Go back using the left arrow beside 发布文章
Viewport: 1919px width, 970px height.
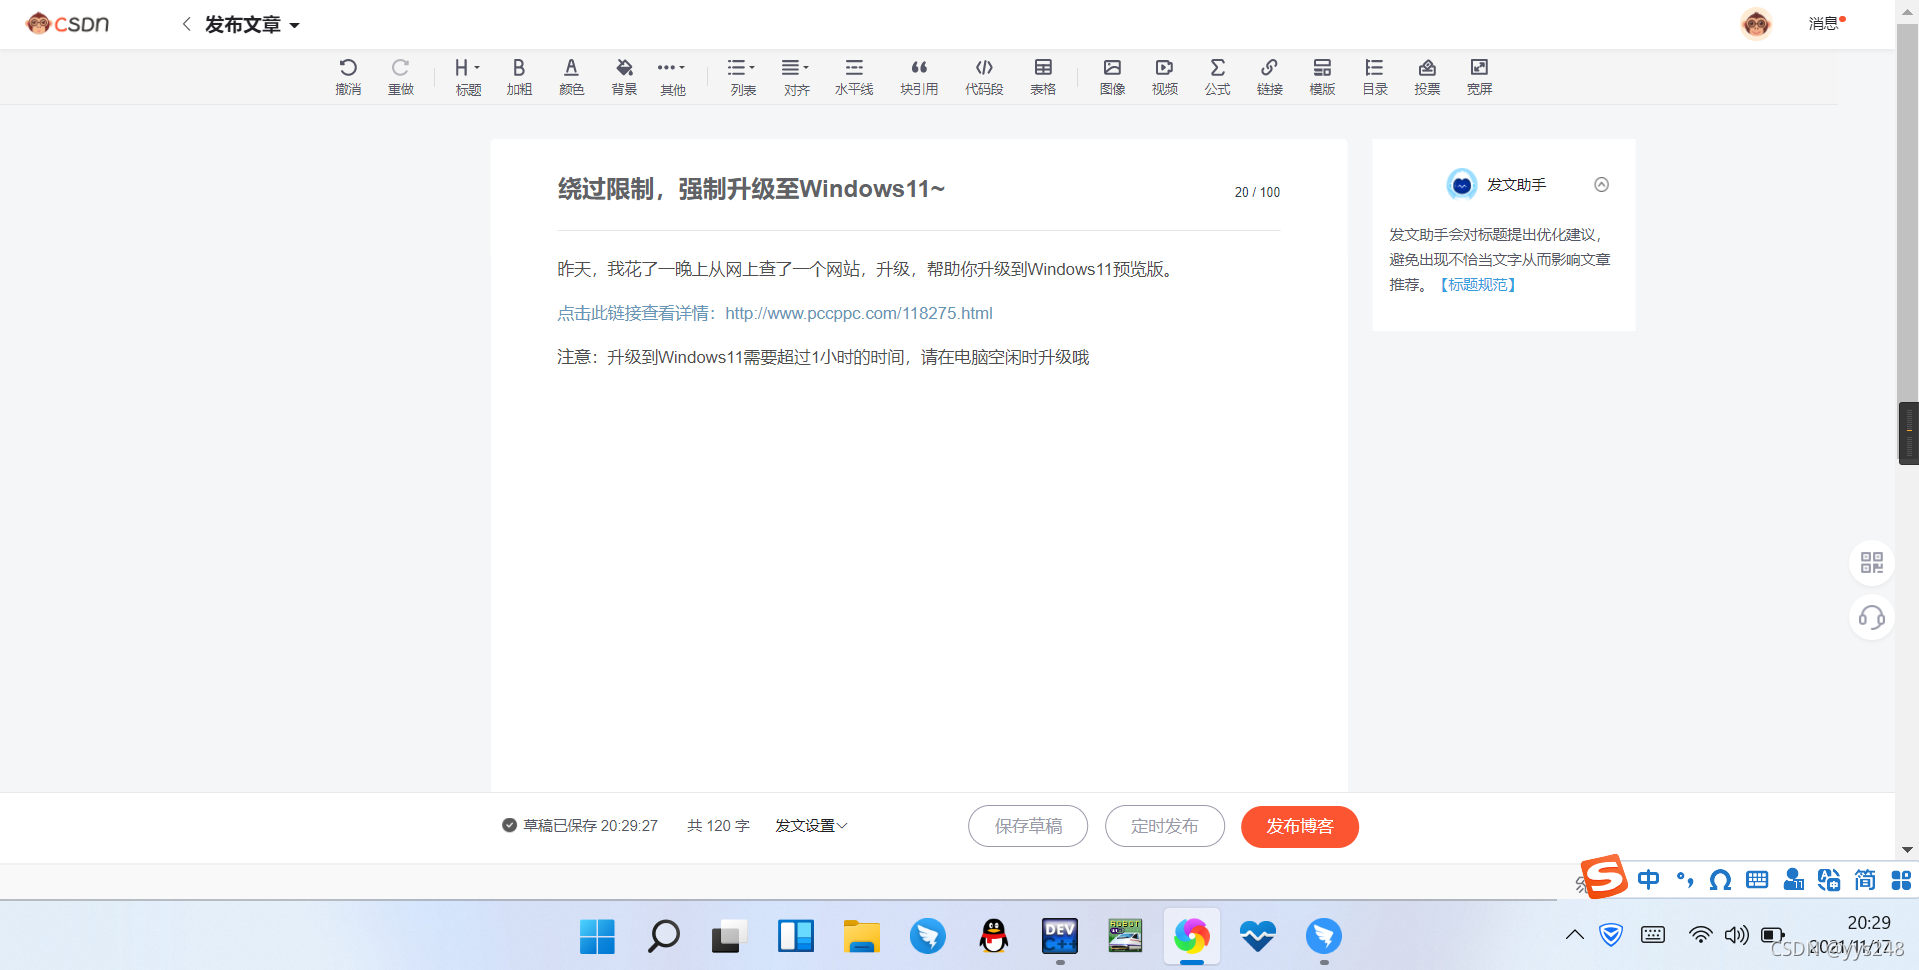click(x=186, y=24)
